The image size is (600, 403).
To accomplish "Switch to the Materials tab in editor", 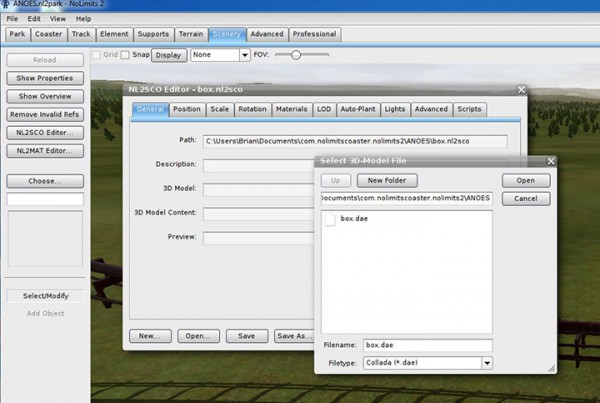I will [291, 109].
